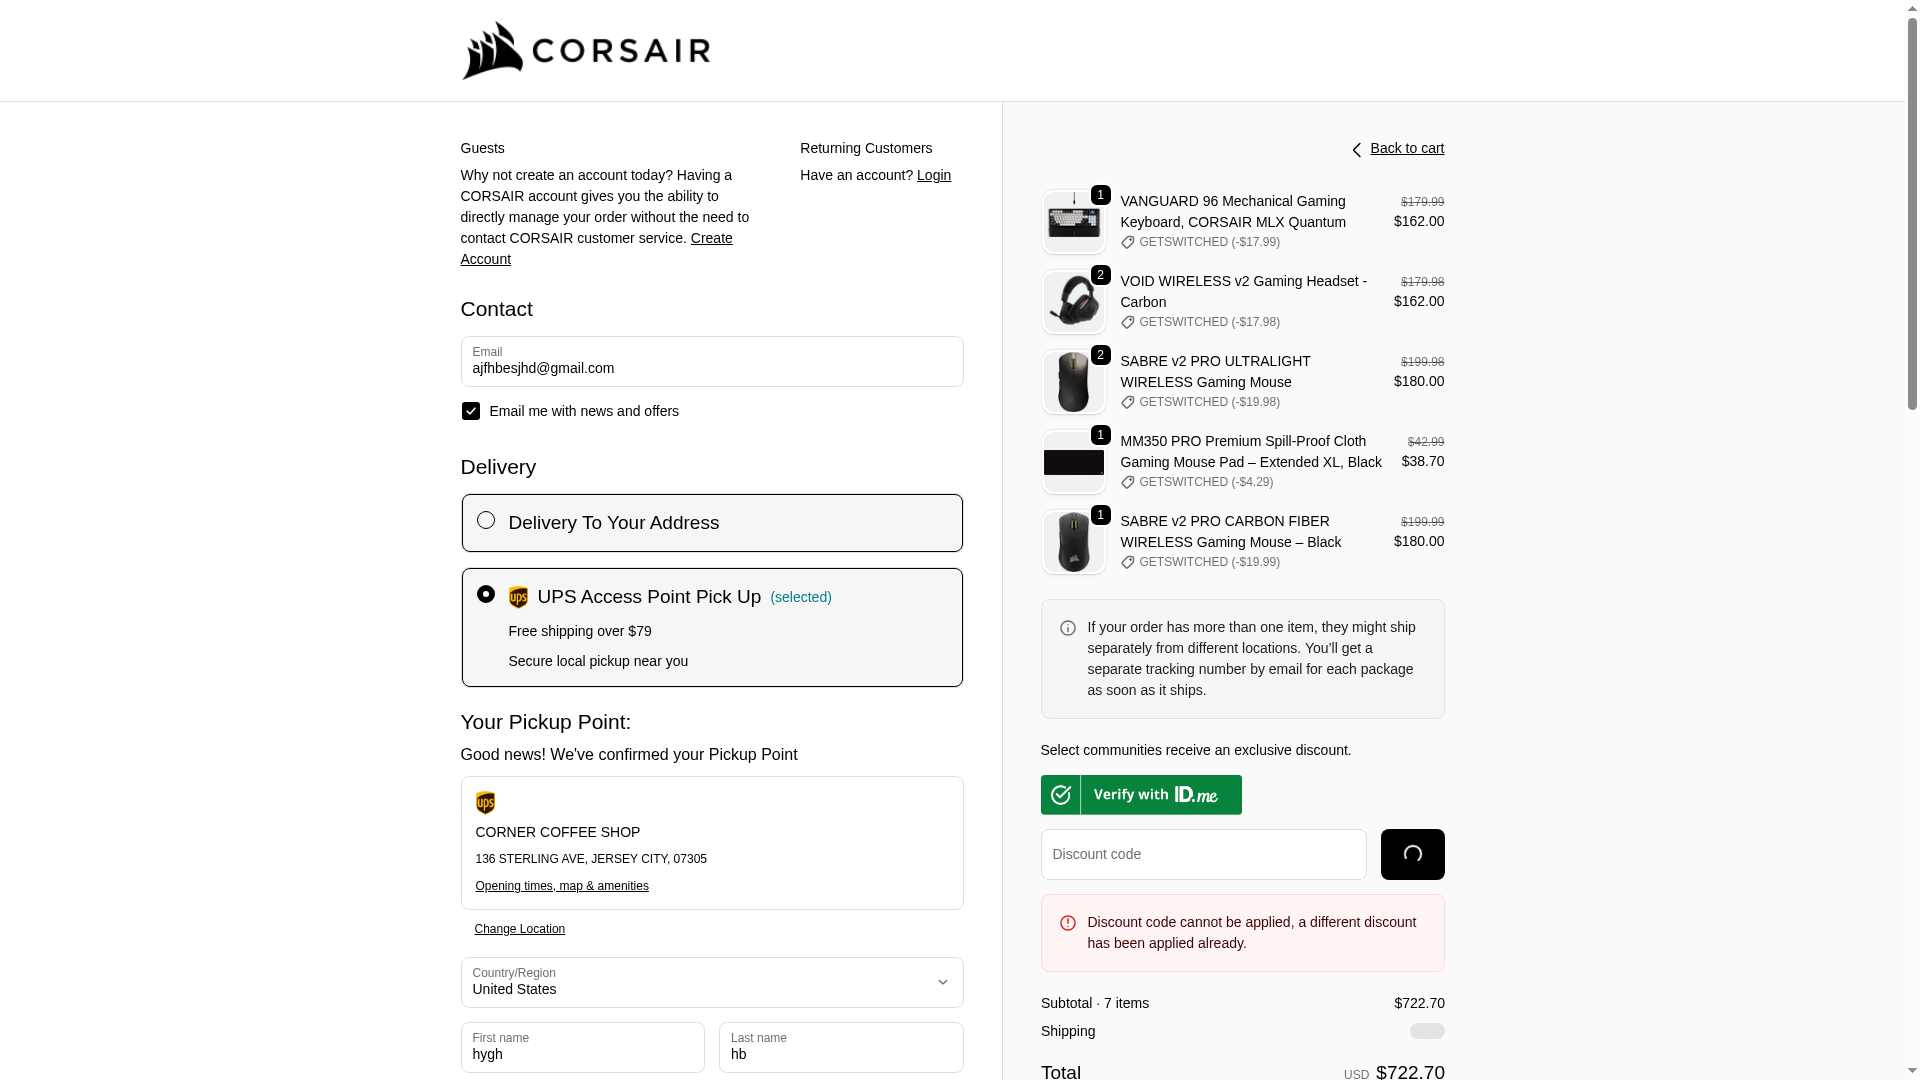This screenshot has height=1080, width=1920.
Task: Expand Opening times, map & amenities
Action: pos(562,886)
